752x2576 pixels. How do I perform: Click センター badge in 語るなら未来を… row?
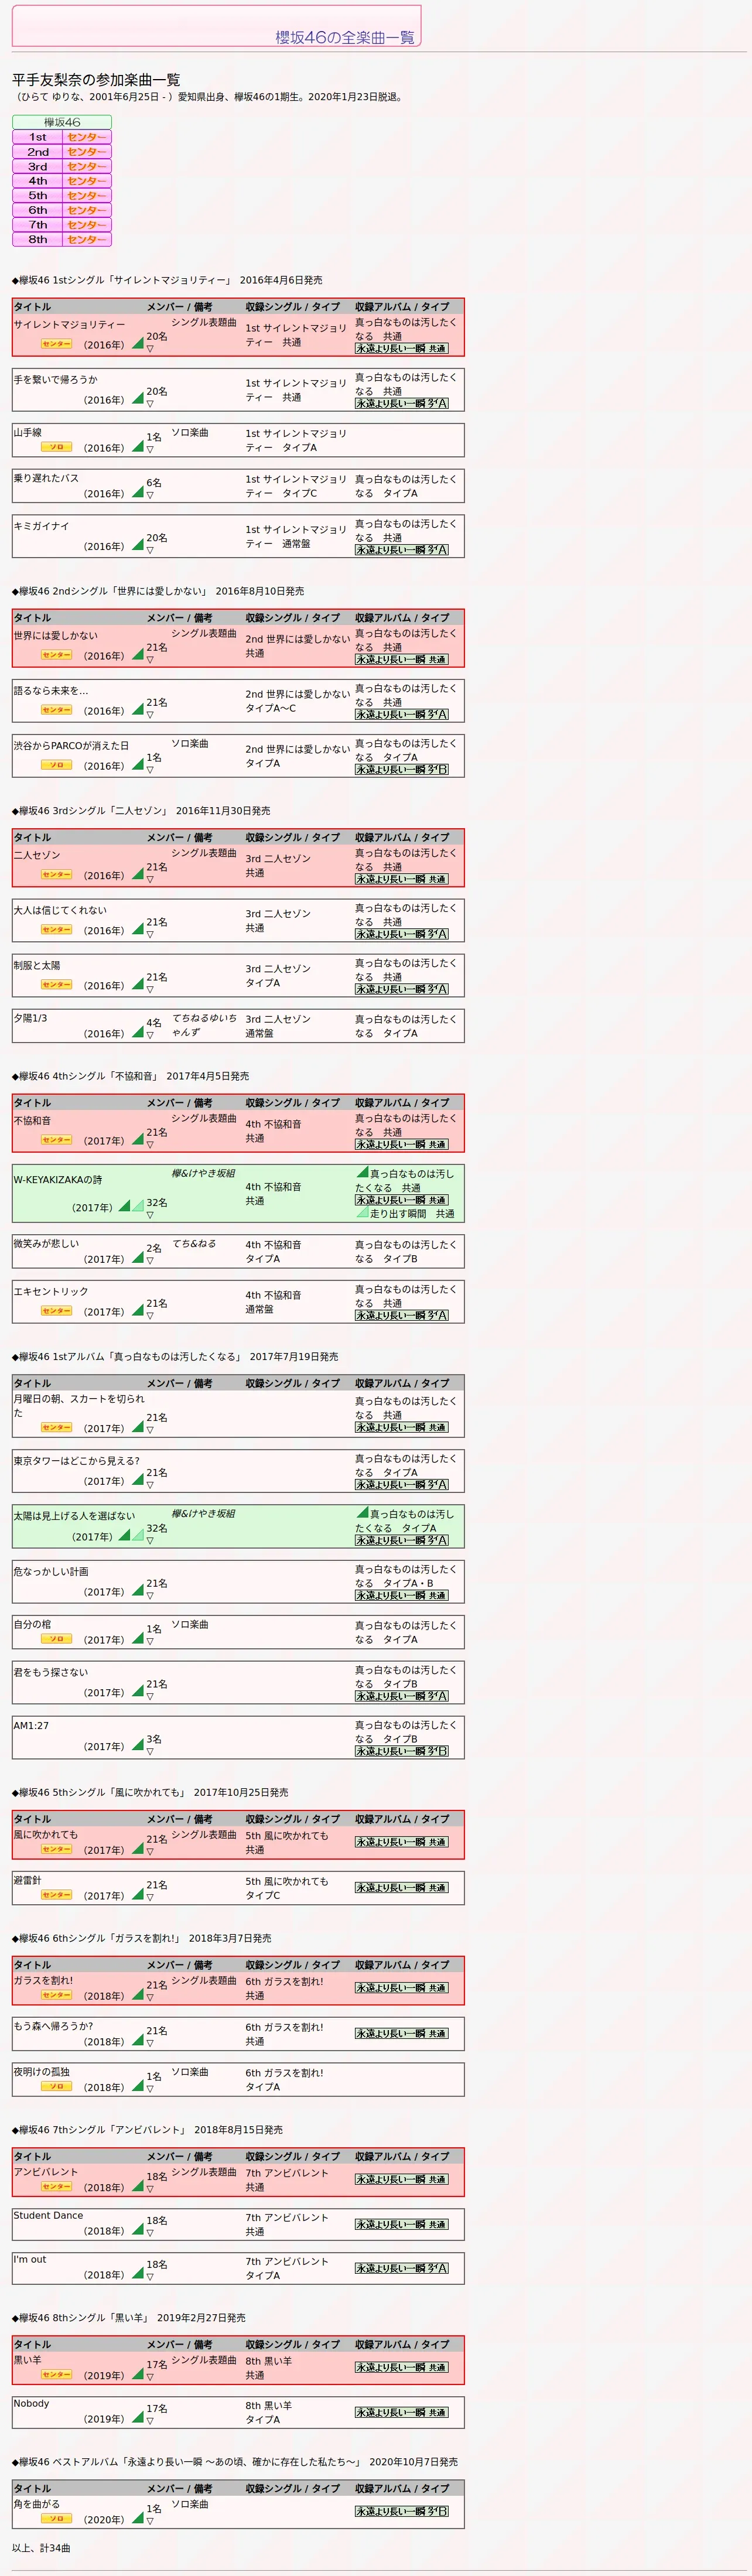tap(56, 710)
